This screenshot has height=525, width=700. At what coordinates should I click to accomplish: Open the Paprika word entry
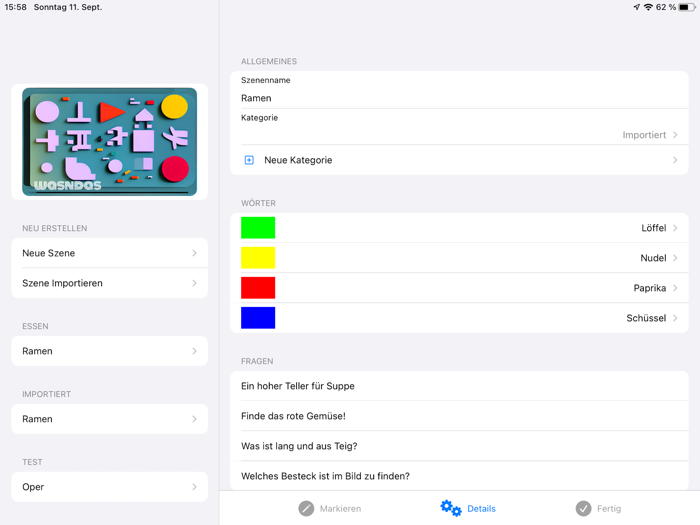coord(459,288)
